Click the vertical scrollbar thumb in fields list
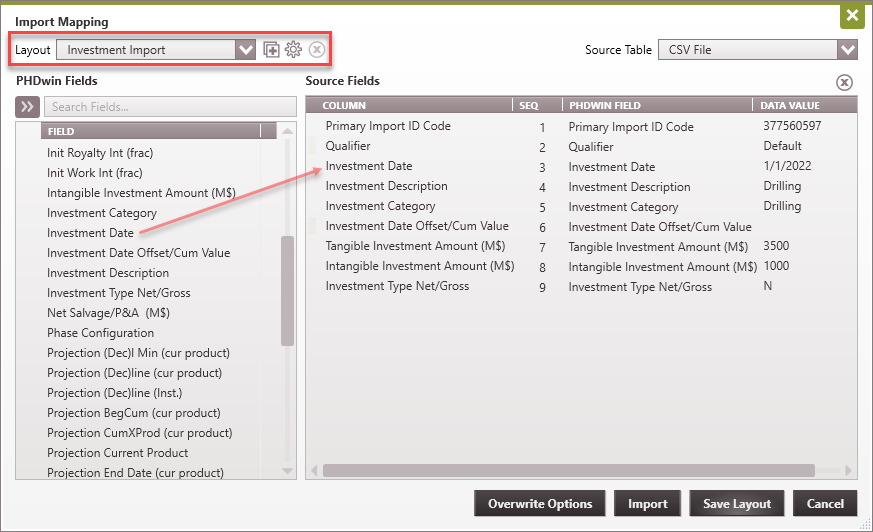This screenshot has height=532, width=873. click(x=287, y=291)
